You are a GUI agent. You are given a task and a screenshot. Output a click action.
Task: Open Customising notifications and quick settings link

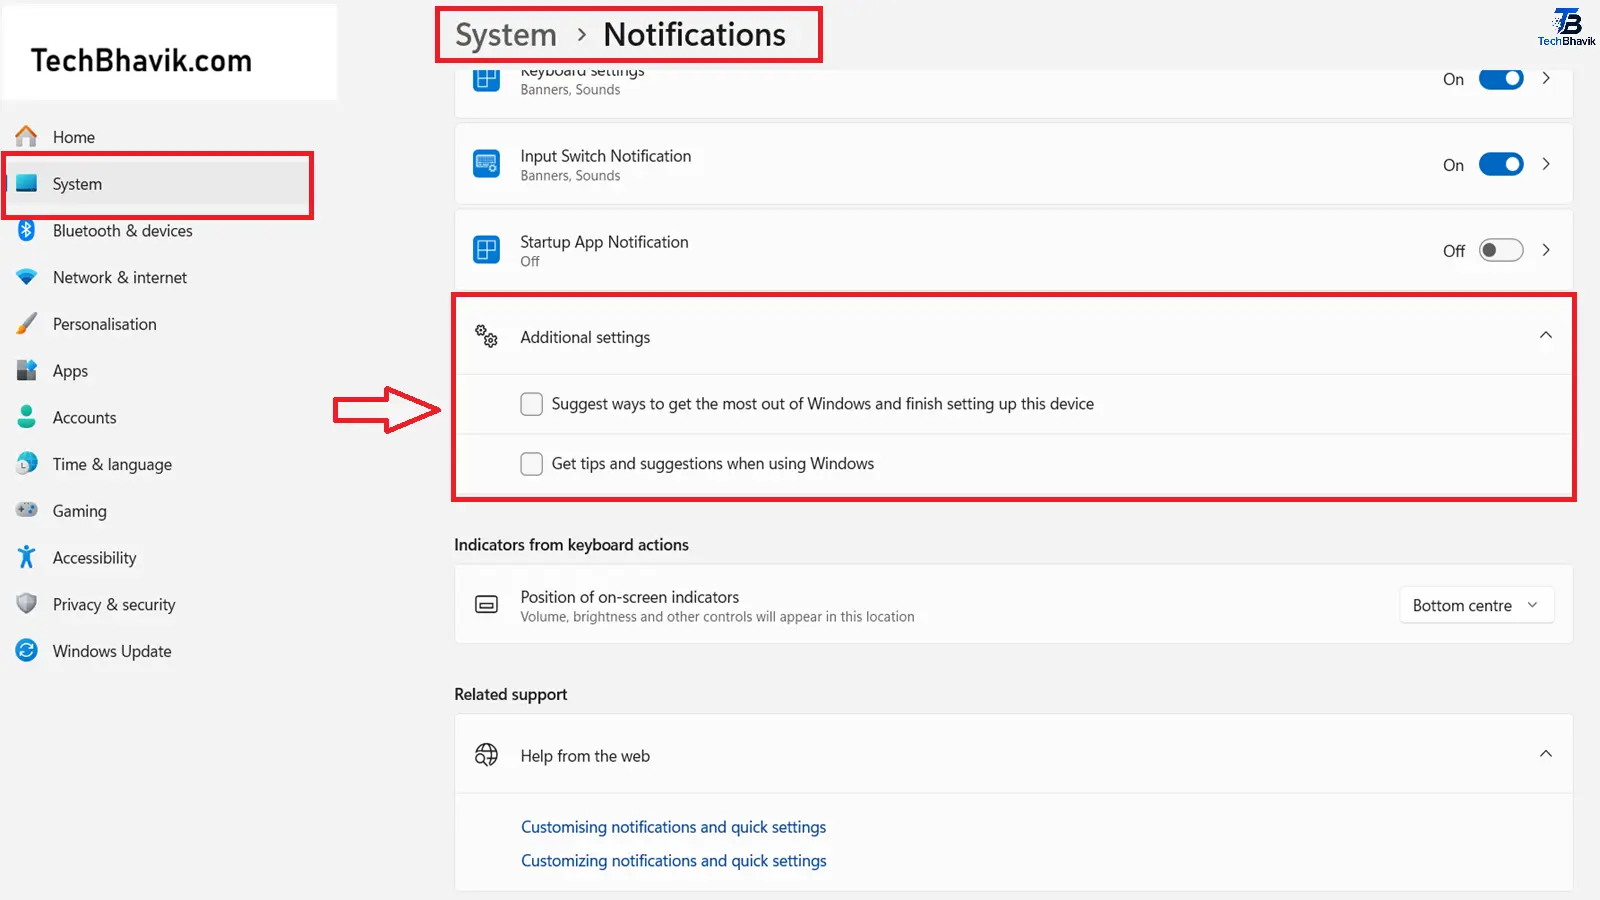coord(674,827)
